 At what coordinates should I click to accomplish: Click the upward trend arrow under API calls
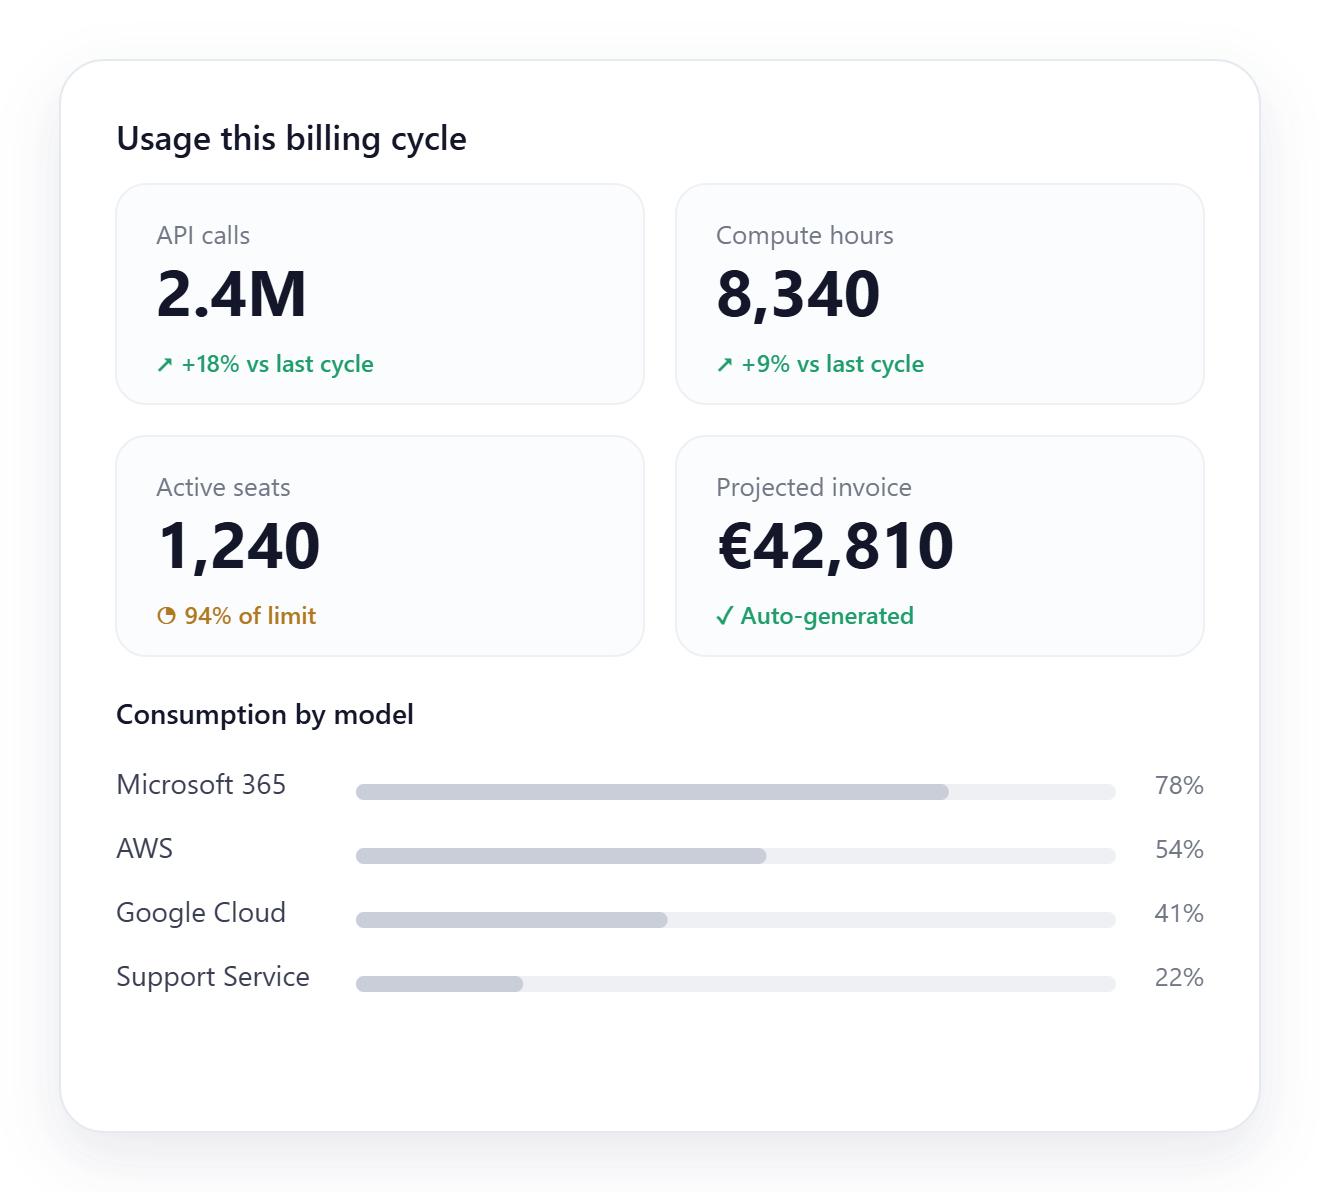pos(165,365)
